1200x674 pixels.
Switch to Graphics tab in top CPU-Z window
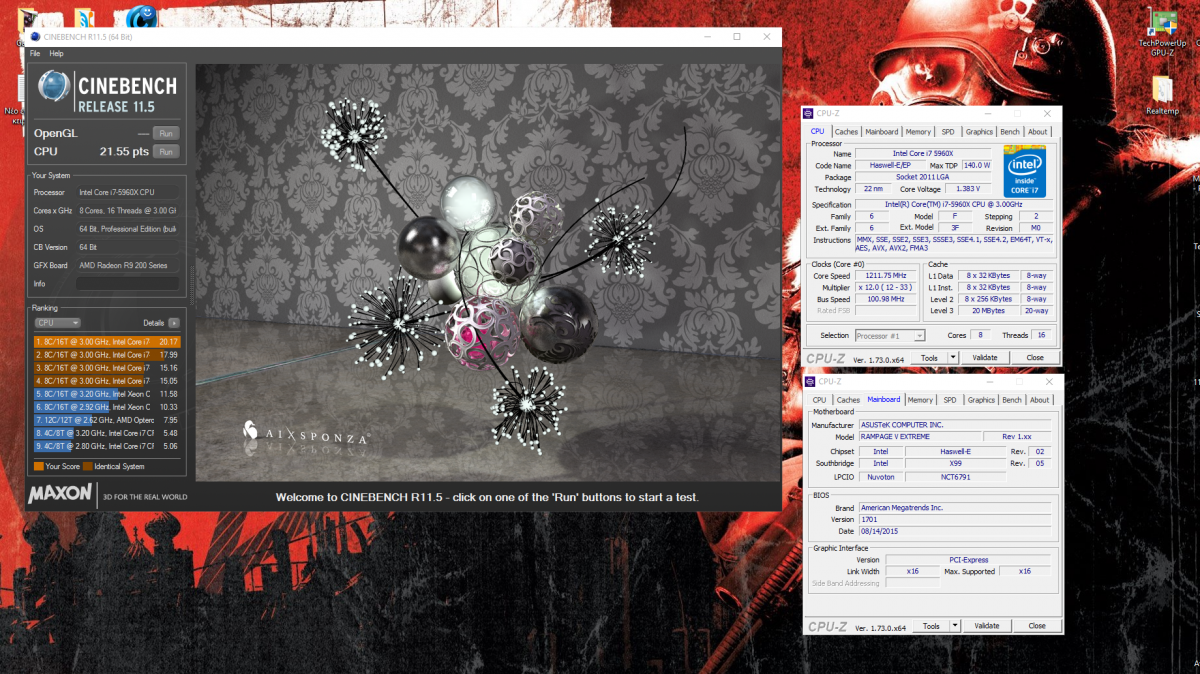[979, 131]
